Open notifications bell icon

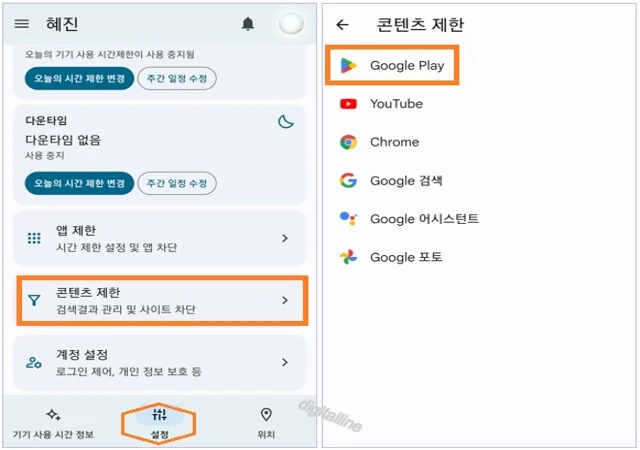point(248,24)
